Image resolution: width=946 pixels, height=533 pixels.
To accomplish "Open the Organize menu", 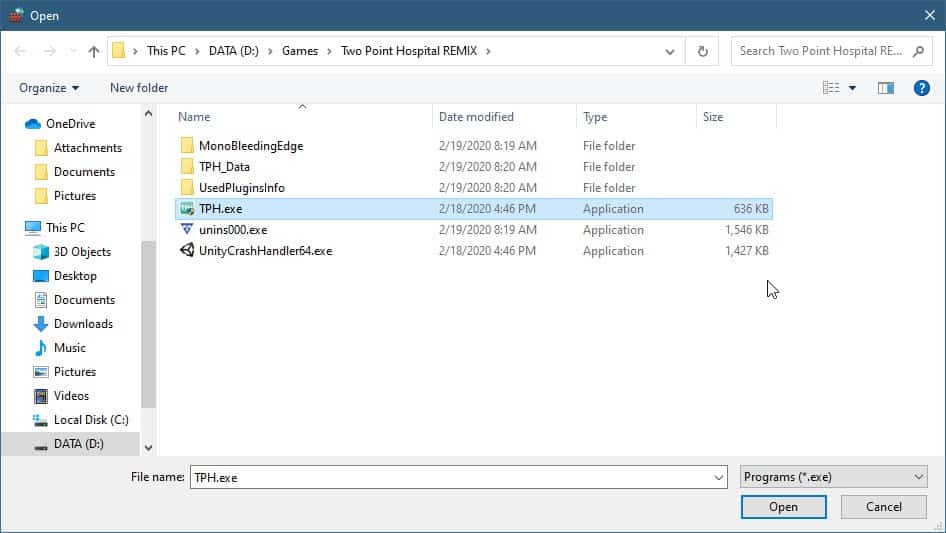I will pos(49,88).
